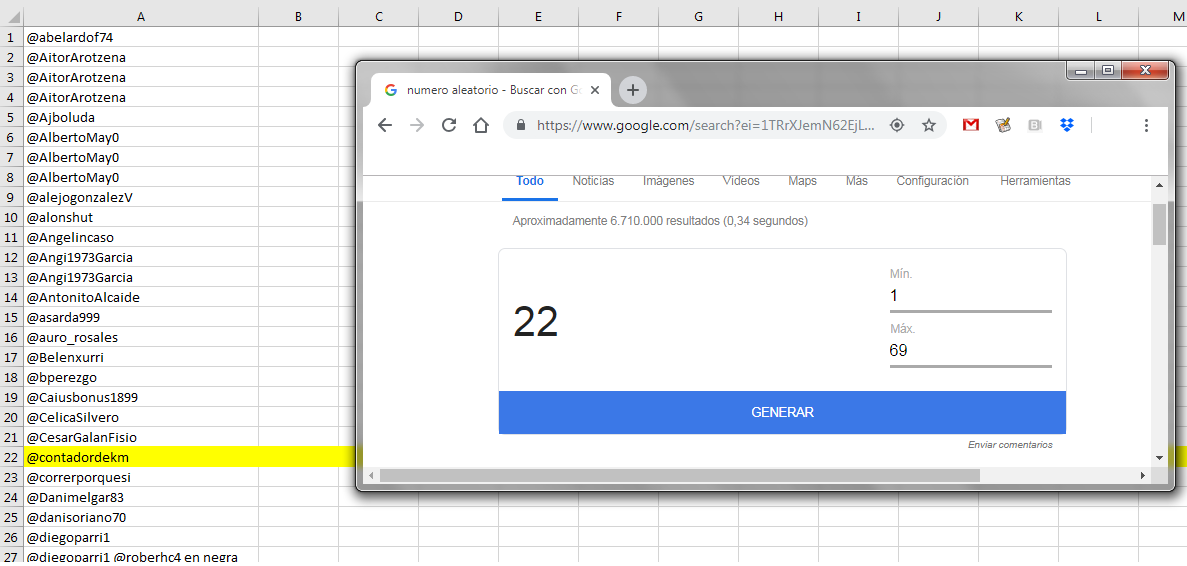
Task: Open the Gmail extension icon
Action: 970,126
